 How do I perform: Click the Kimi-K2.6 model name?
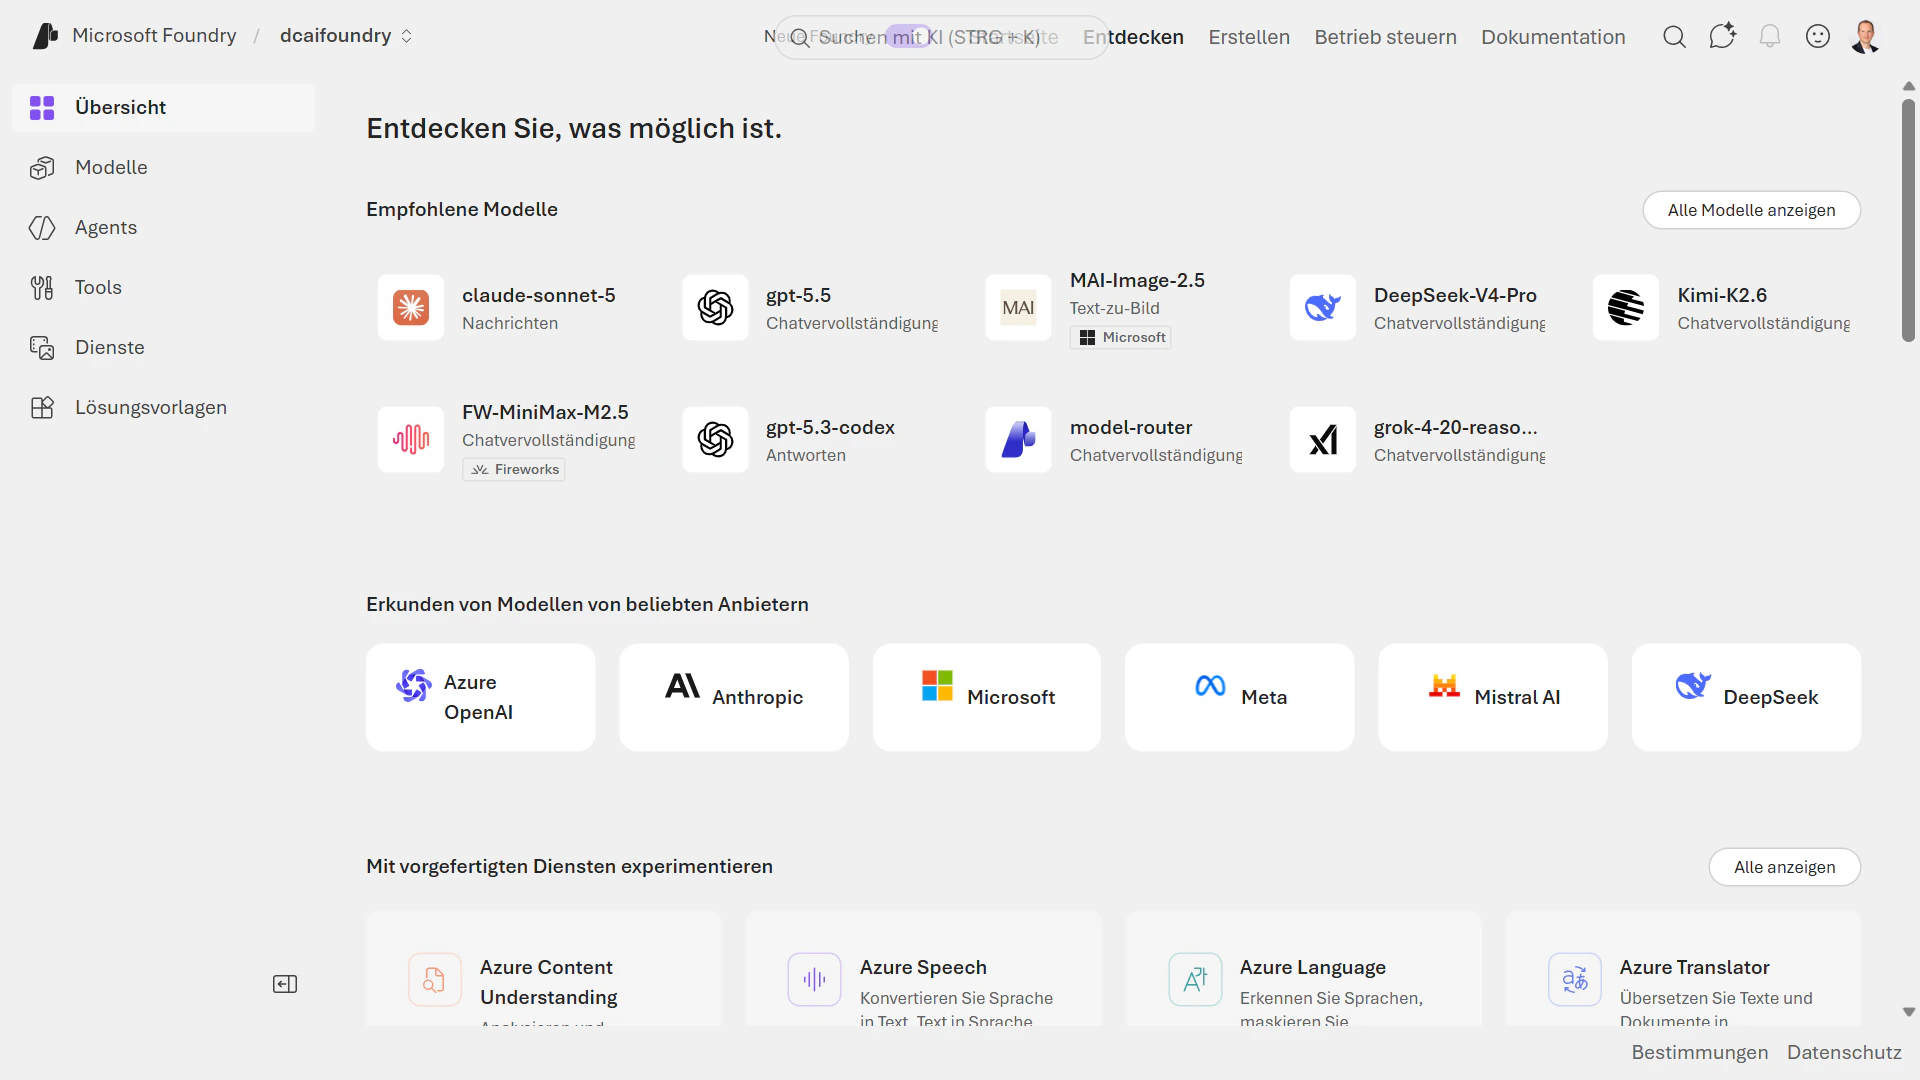pyautogui.click(x=1722, y=295)
